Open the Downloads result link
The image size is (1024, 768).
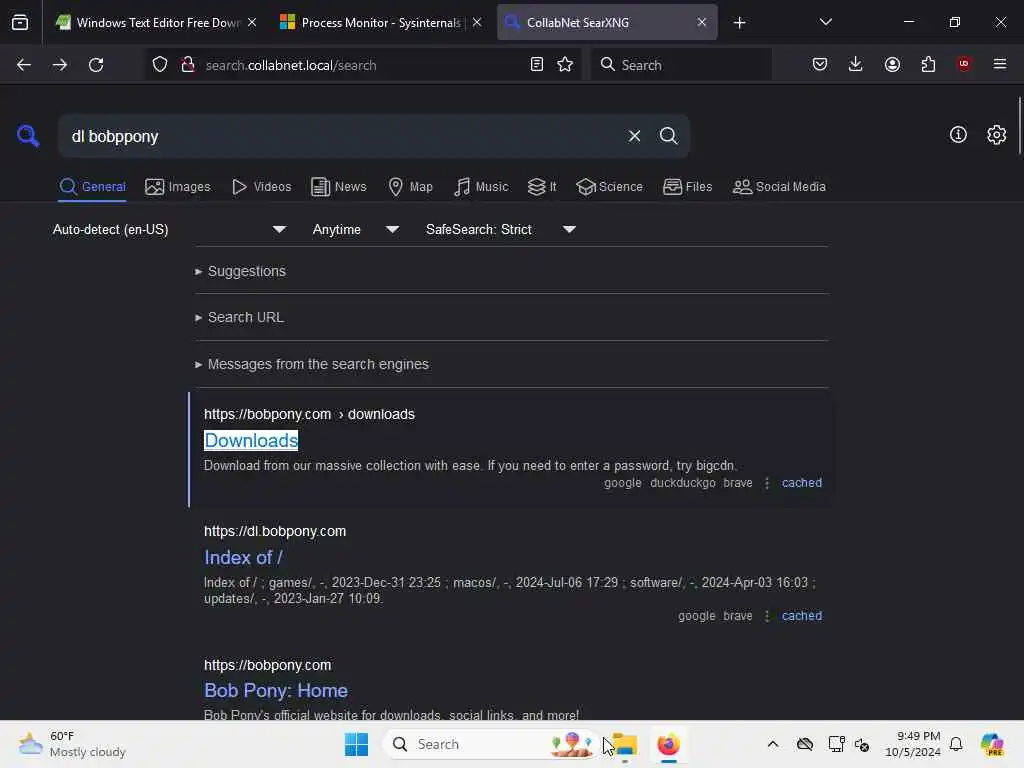251,440
